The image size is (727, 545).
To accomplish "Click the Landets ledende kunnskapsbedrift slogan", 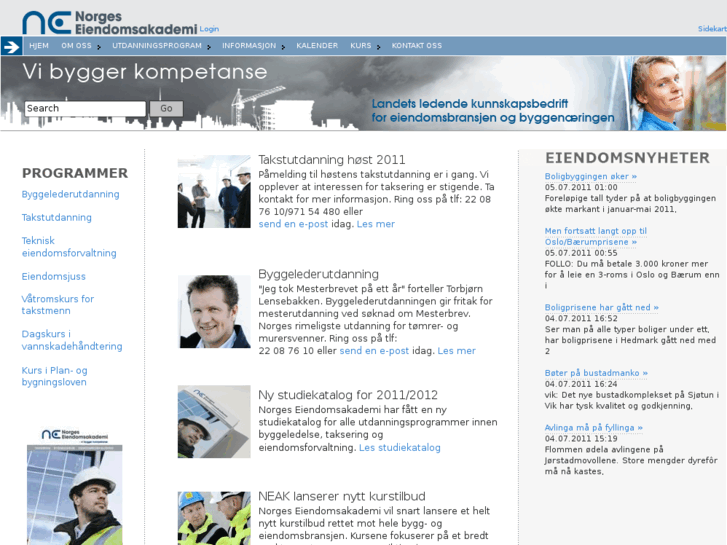I will click(x=493, y=111).
